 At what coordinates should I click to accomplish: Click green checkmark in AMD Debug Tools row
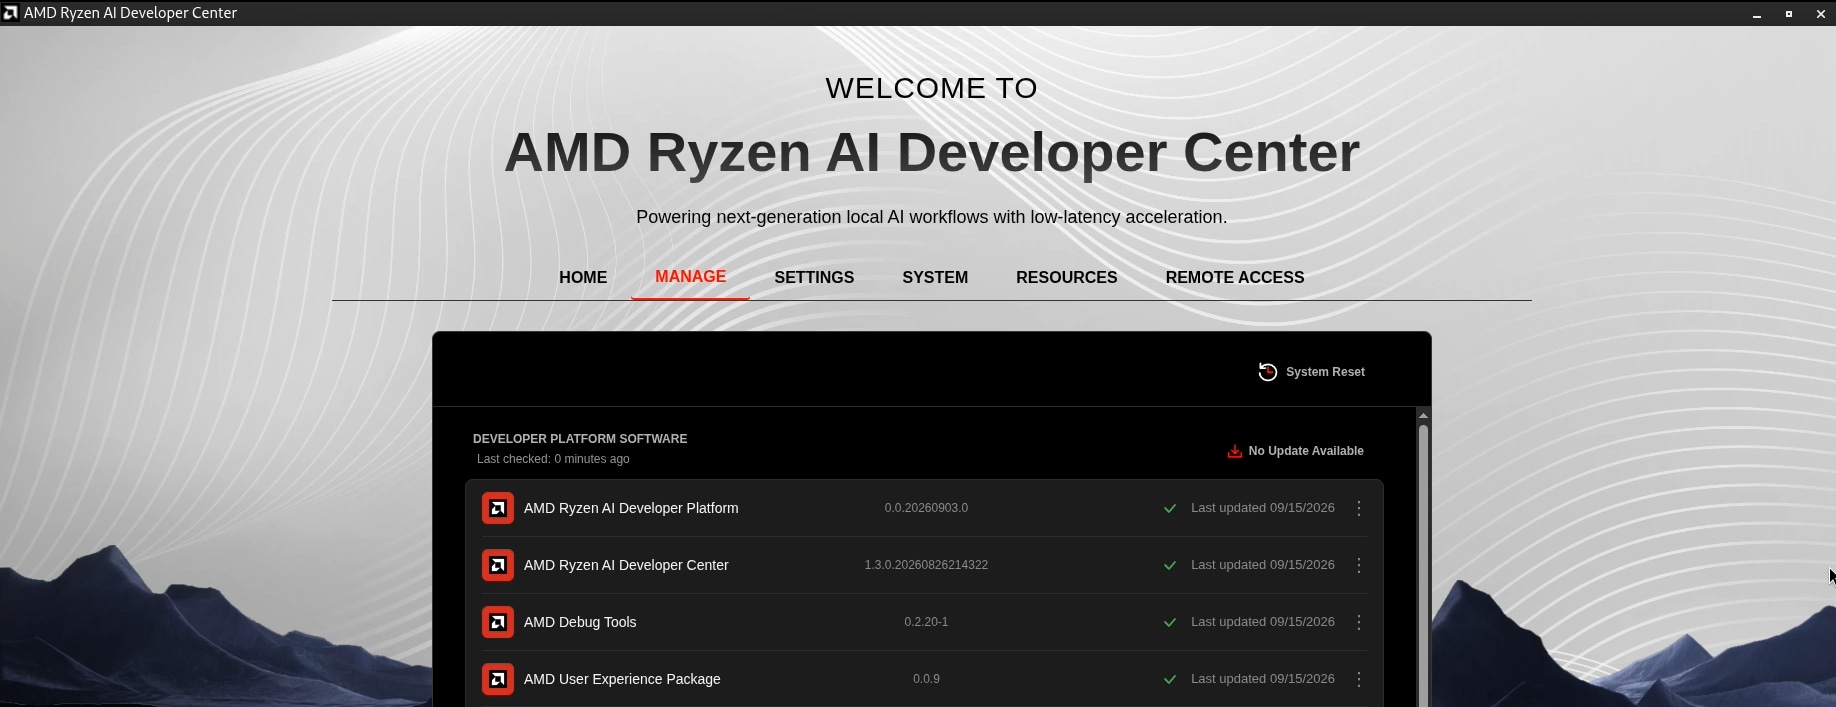pos(1170,622)
